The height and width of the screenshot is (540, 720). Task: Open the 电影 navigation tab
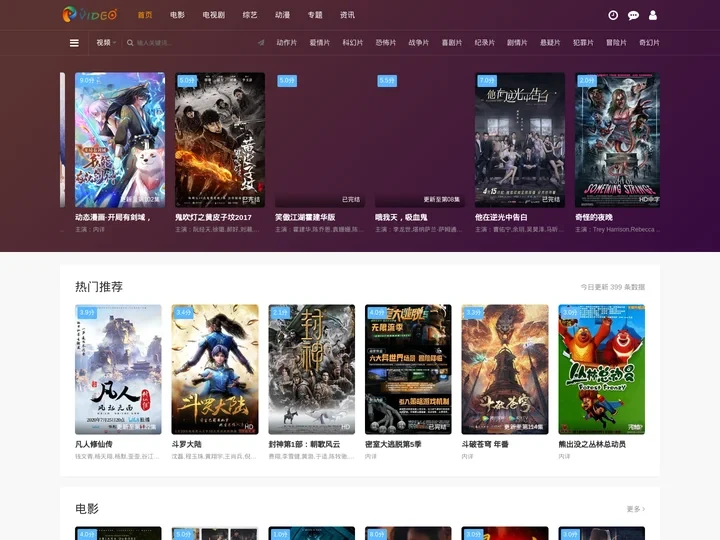pyautogui.click(x=177, y=15)
